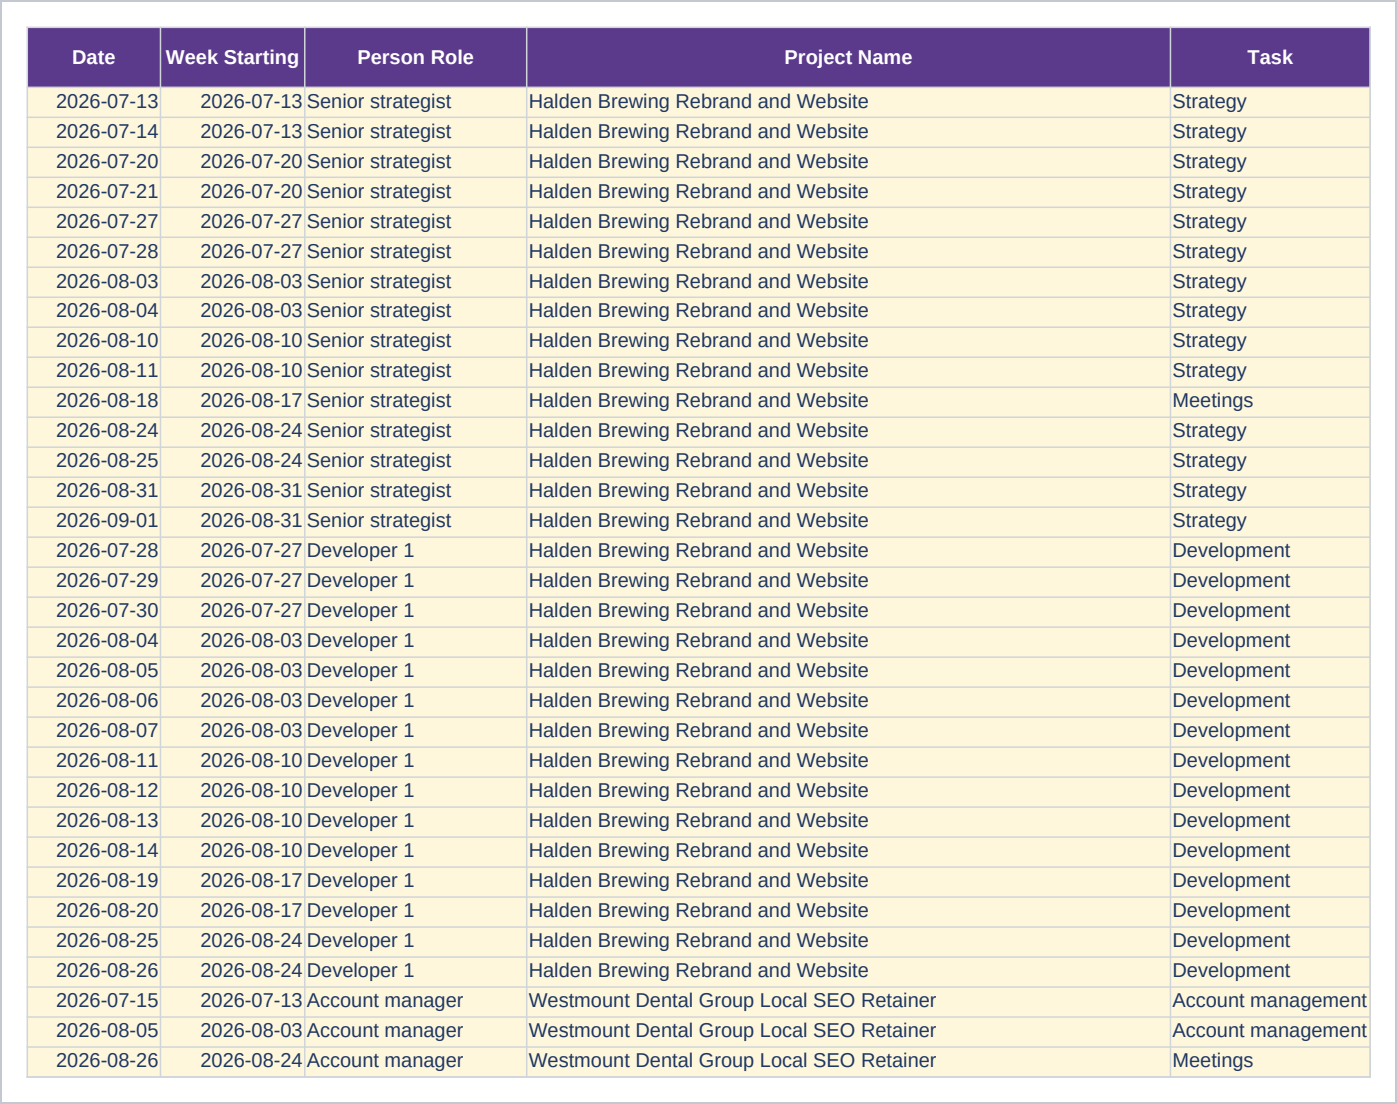Select the date cell 2026-09-01
Viewport: 1397px width, 1104px height.
94,521
